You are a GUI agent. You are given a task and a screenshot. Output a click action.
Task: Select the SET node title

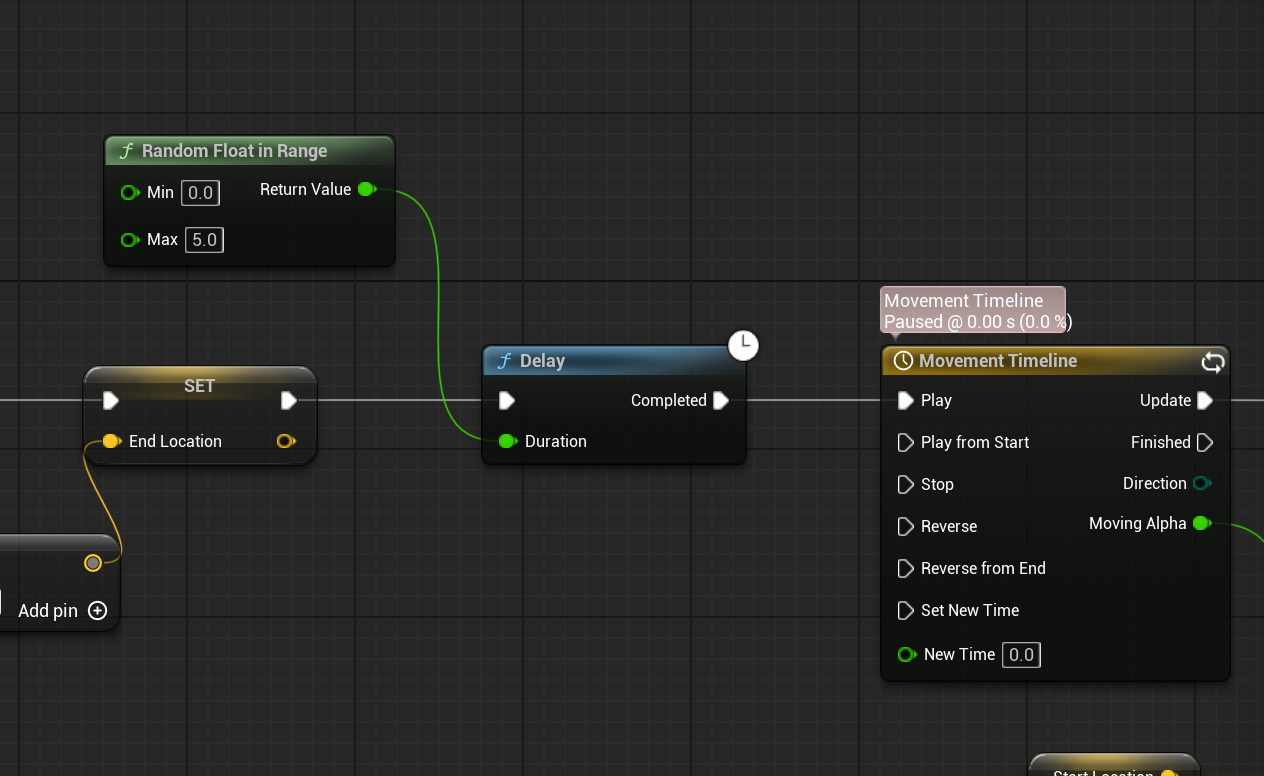pos(199,385)
